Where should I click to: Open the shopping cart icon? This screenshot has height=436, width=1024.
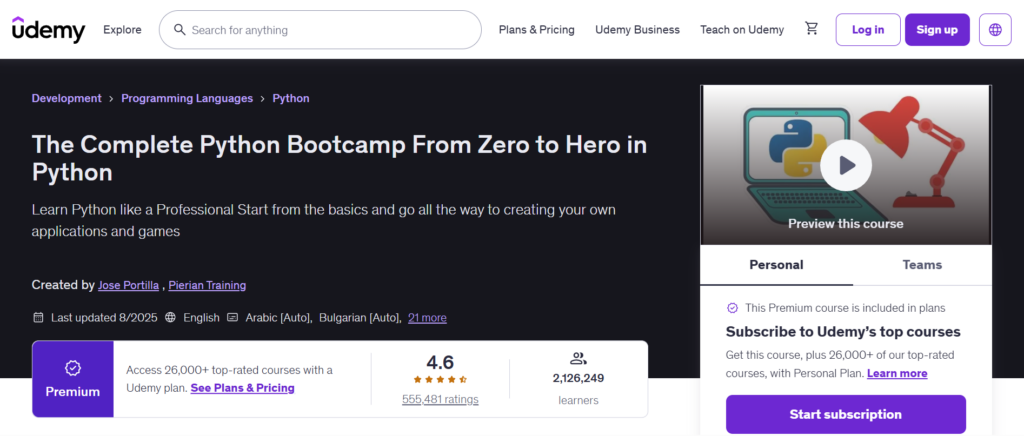[812, 29]
